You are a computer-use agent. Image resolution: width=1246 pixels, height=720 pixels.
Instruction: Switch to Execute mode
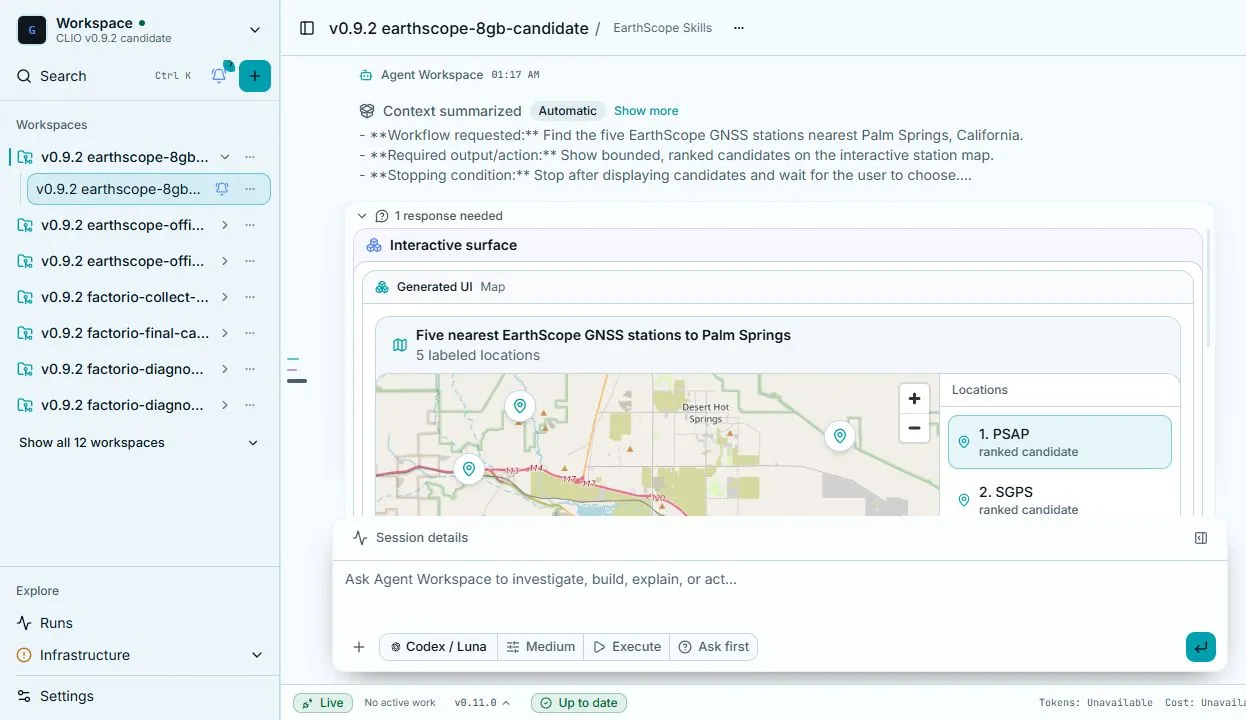627,647
